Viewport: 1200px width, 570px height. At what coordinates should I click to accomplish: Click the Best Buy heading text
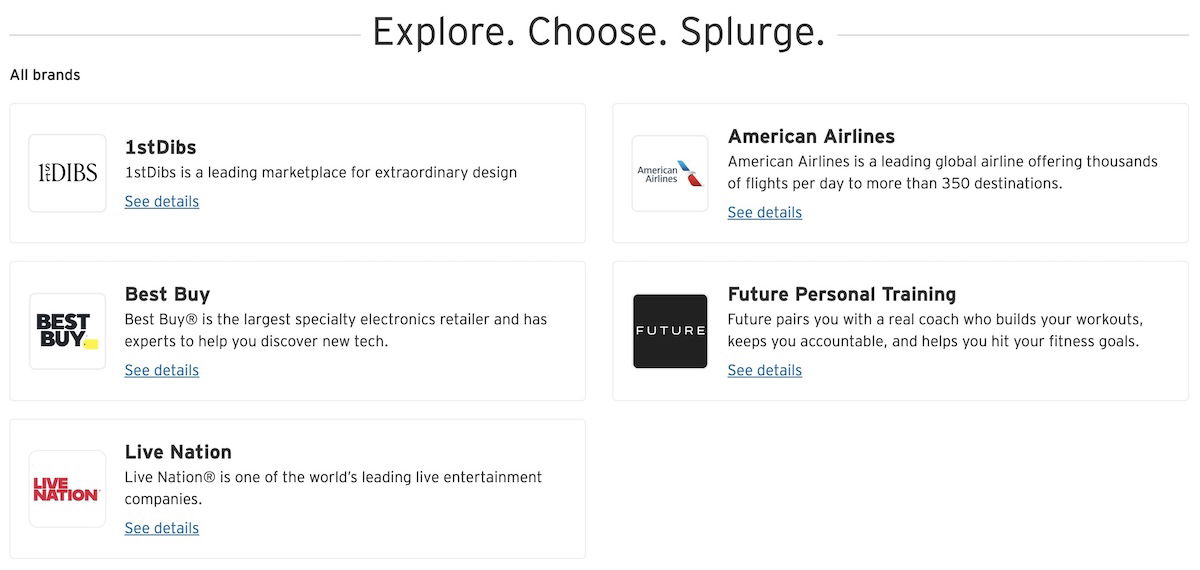click(x=167, y=295)
